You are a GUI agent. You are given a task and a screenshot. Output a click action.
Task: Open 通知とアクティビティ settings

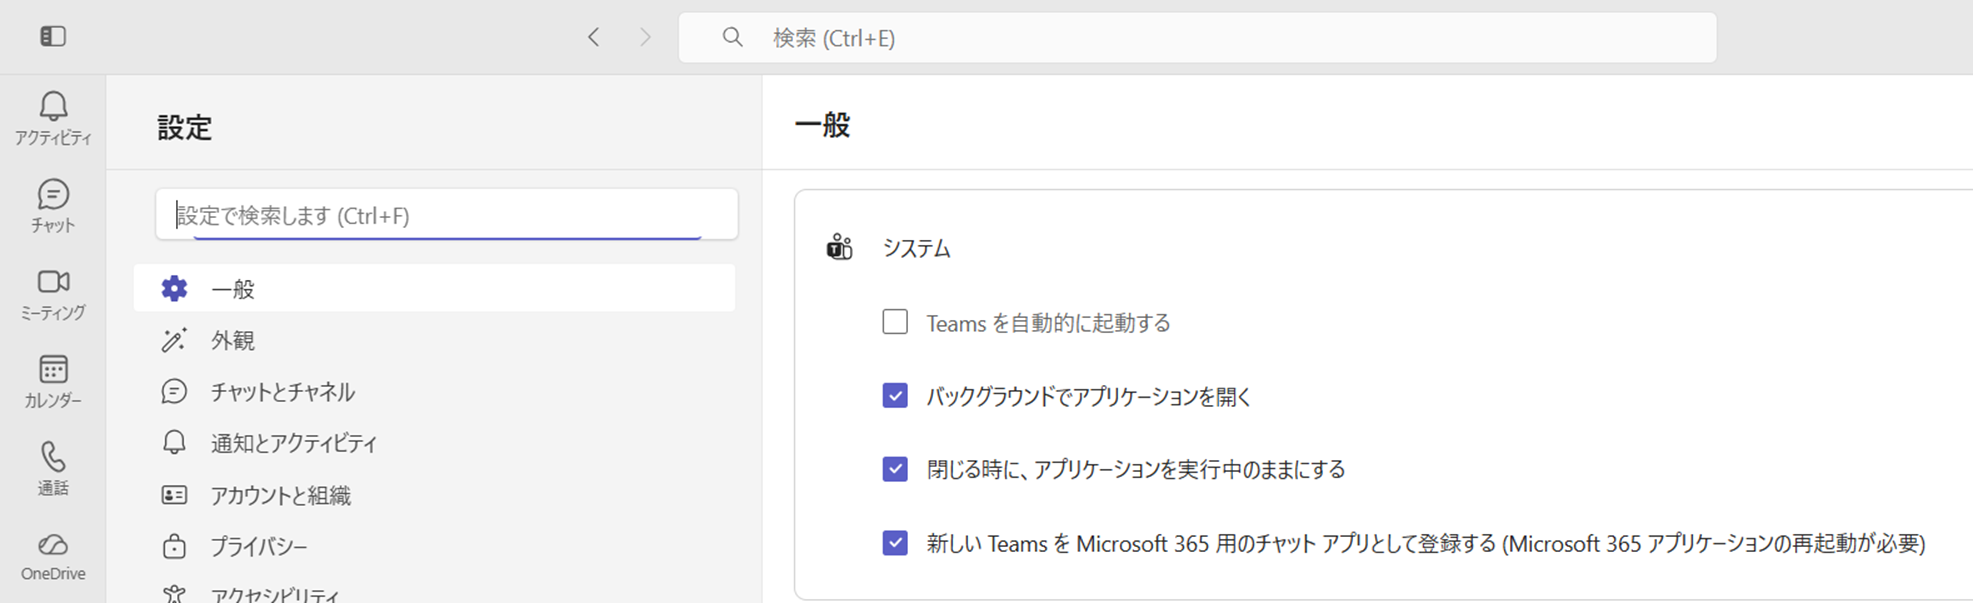point(435,443)
